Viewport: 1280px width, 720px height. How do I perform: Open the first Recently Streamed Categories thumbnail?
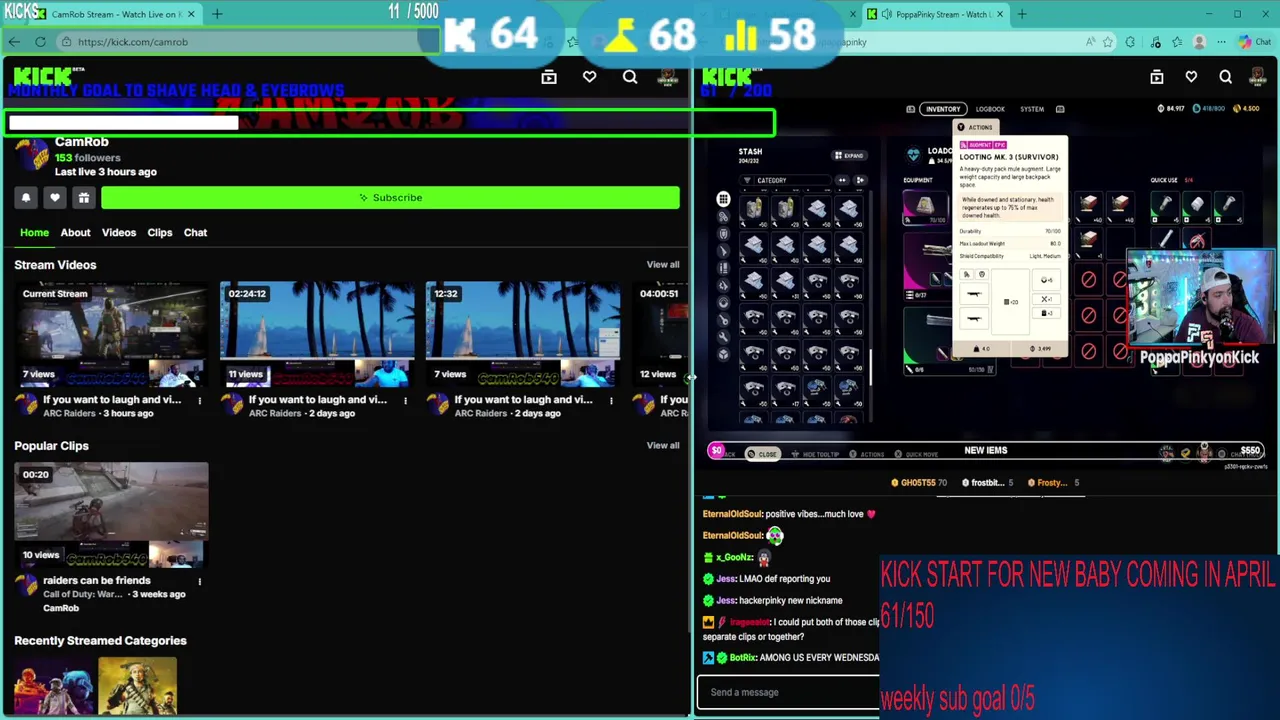click(54, 688)
